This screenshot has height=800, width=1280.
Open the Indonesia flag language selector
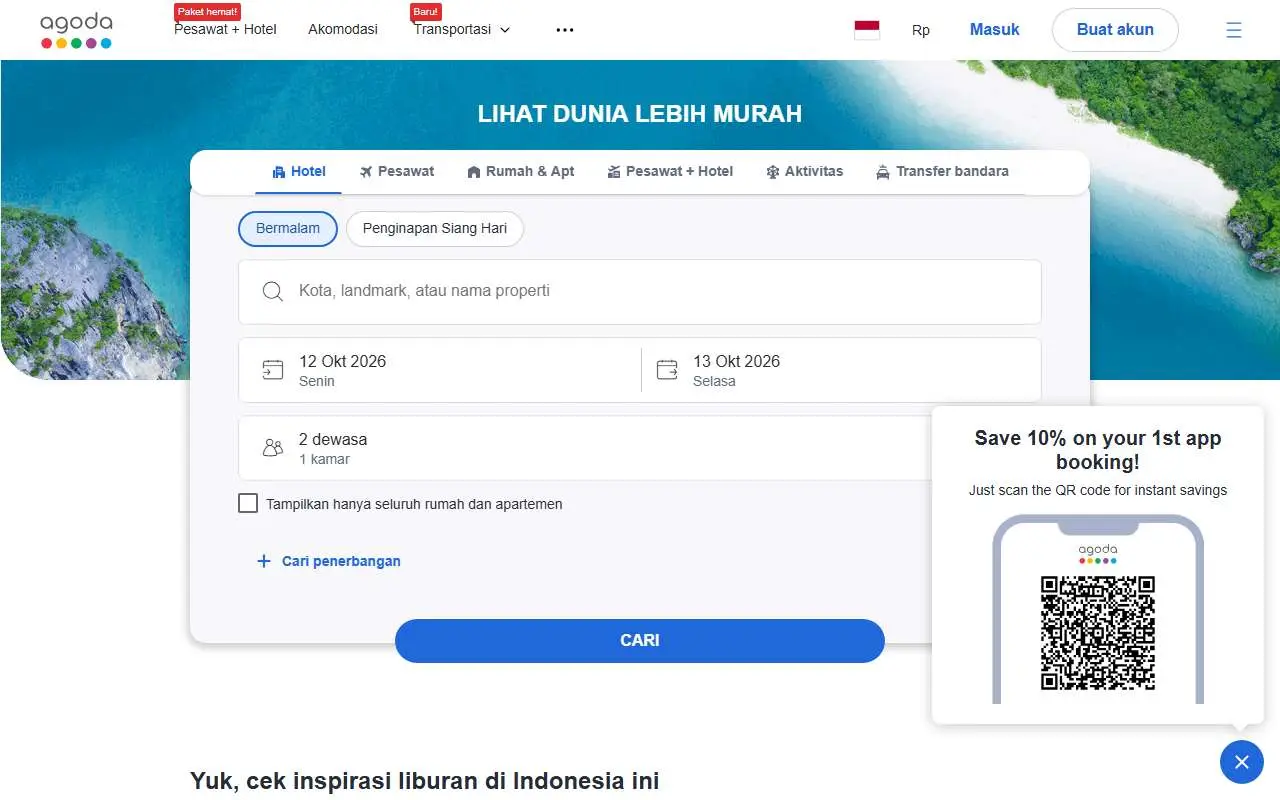click(x=867, y=30)
